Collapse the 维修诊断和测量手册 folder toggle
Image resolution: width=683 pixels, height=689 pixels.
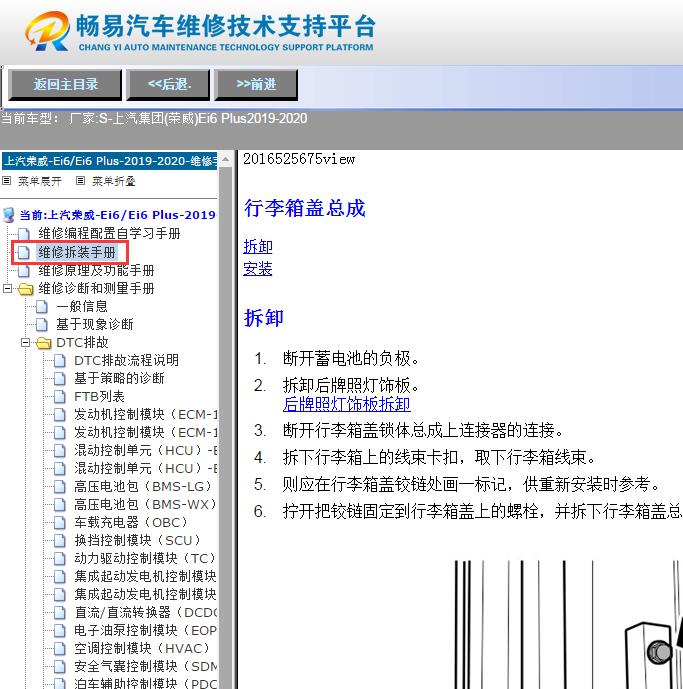pos(7,289)
